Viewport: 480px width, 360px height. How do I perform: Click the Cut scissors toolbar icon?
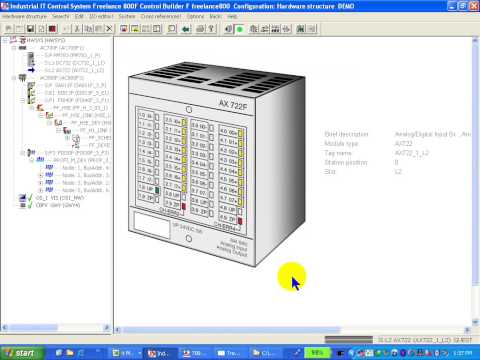(x=77, y=29)
